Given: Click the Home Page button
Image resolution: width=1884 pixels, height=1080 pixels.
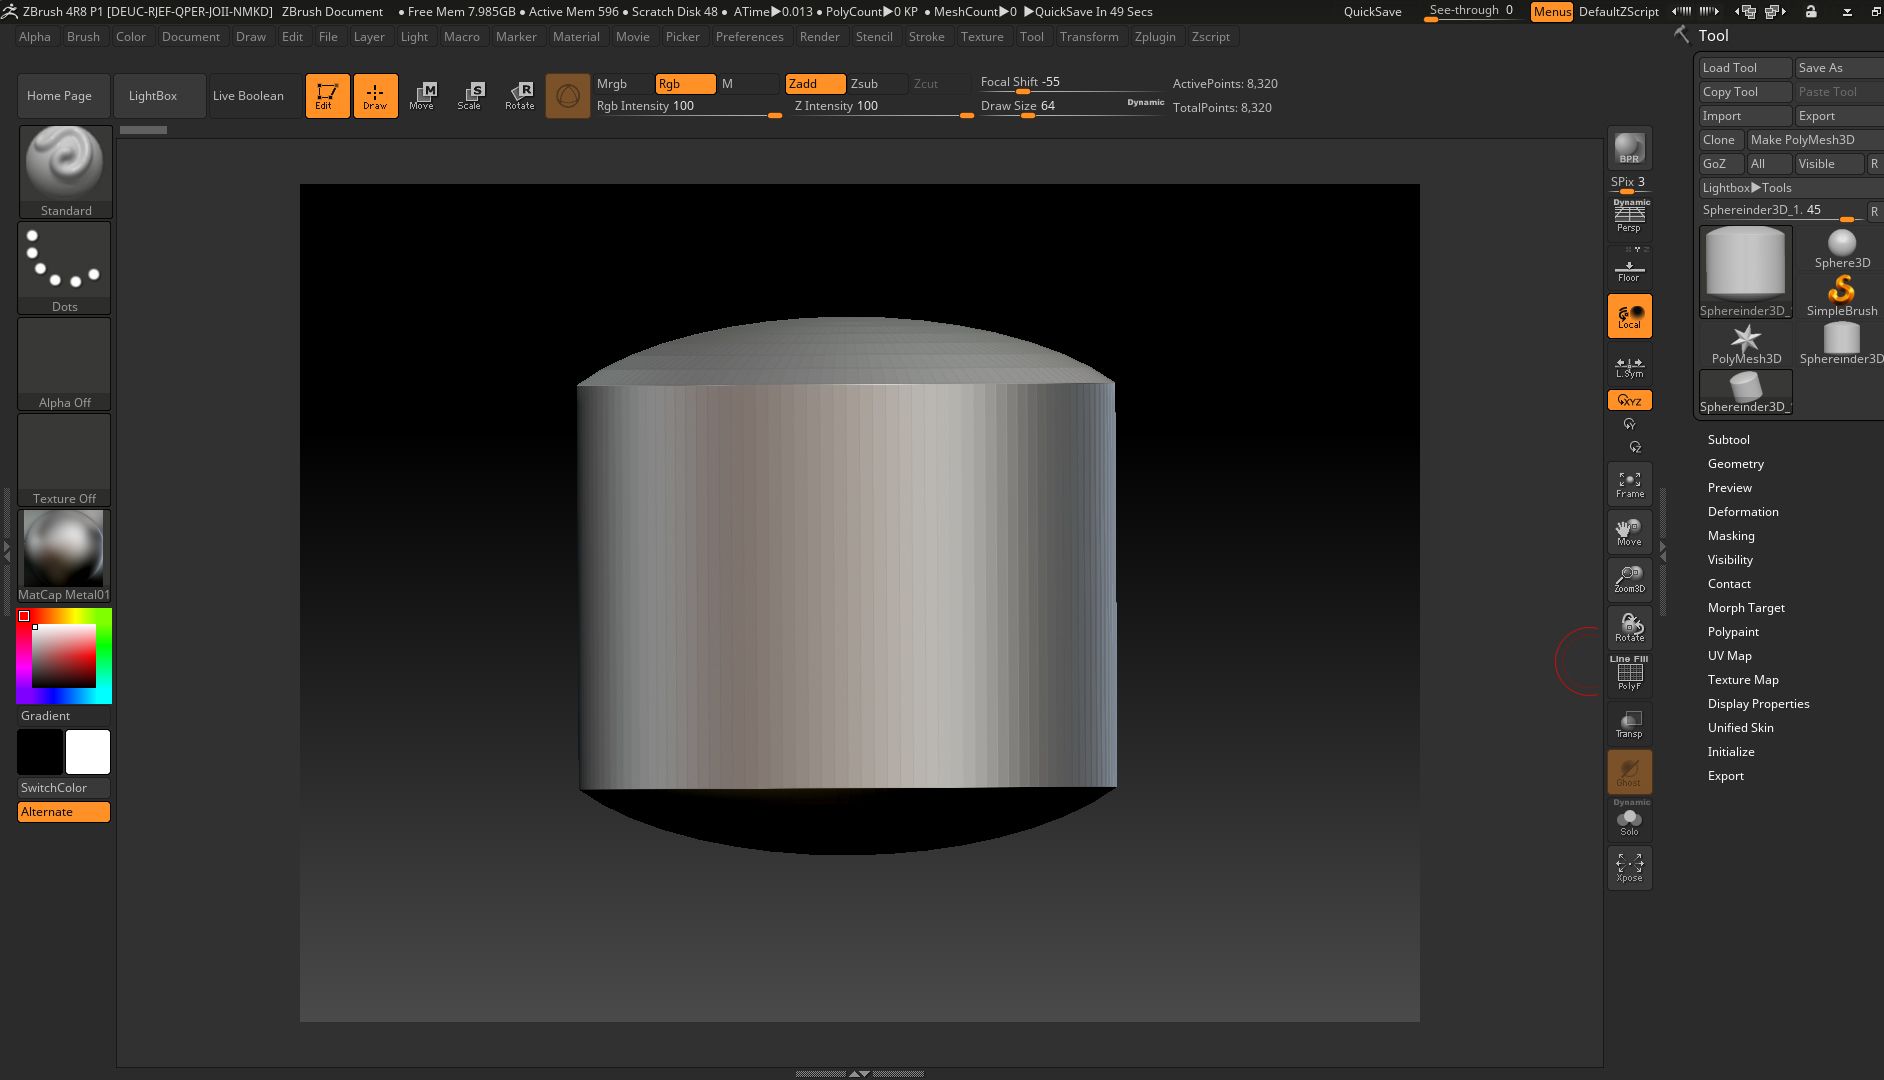Looking at the screenshot, I should [63, 96].
